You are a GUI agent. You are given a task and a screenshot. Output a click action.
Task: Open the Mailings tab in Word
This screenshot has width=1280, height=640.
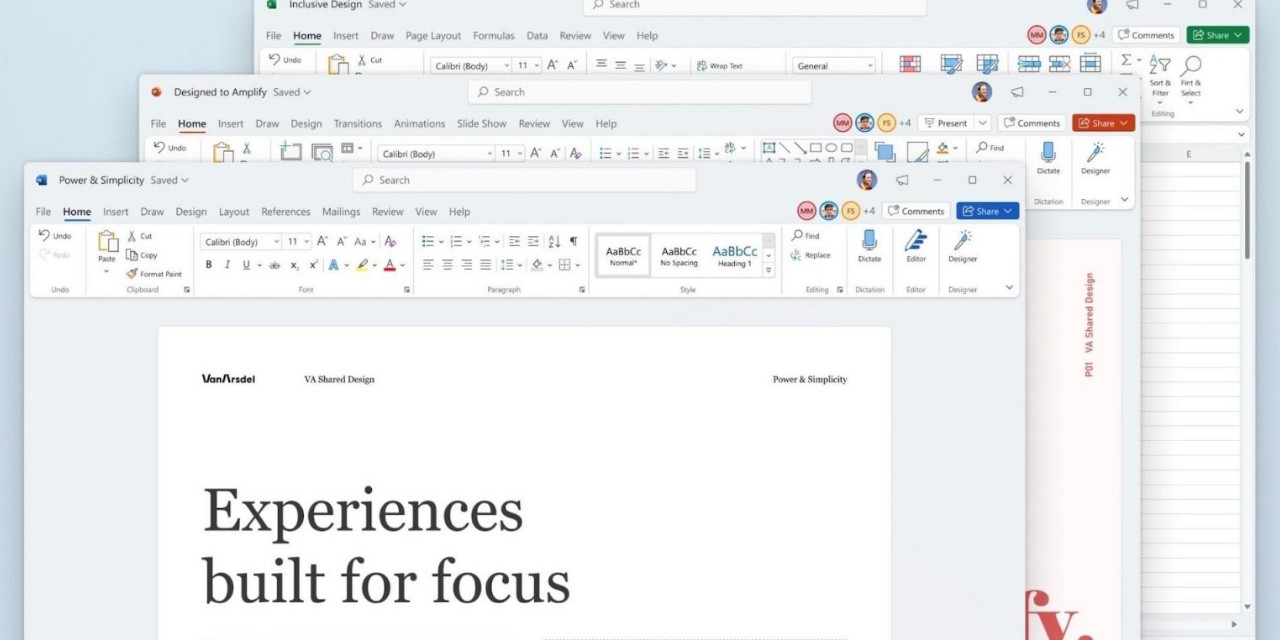pos(341,212)
